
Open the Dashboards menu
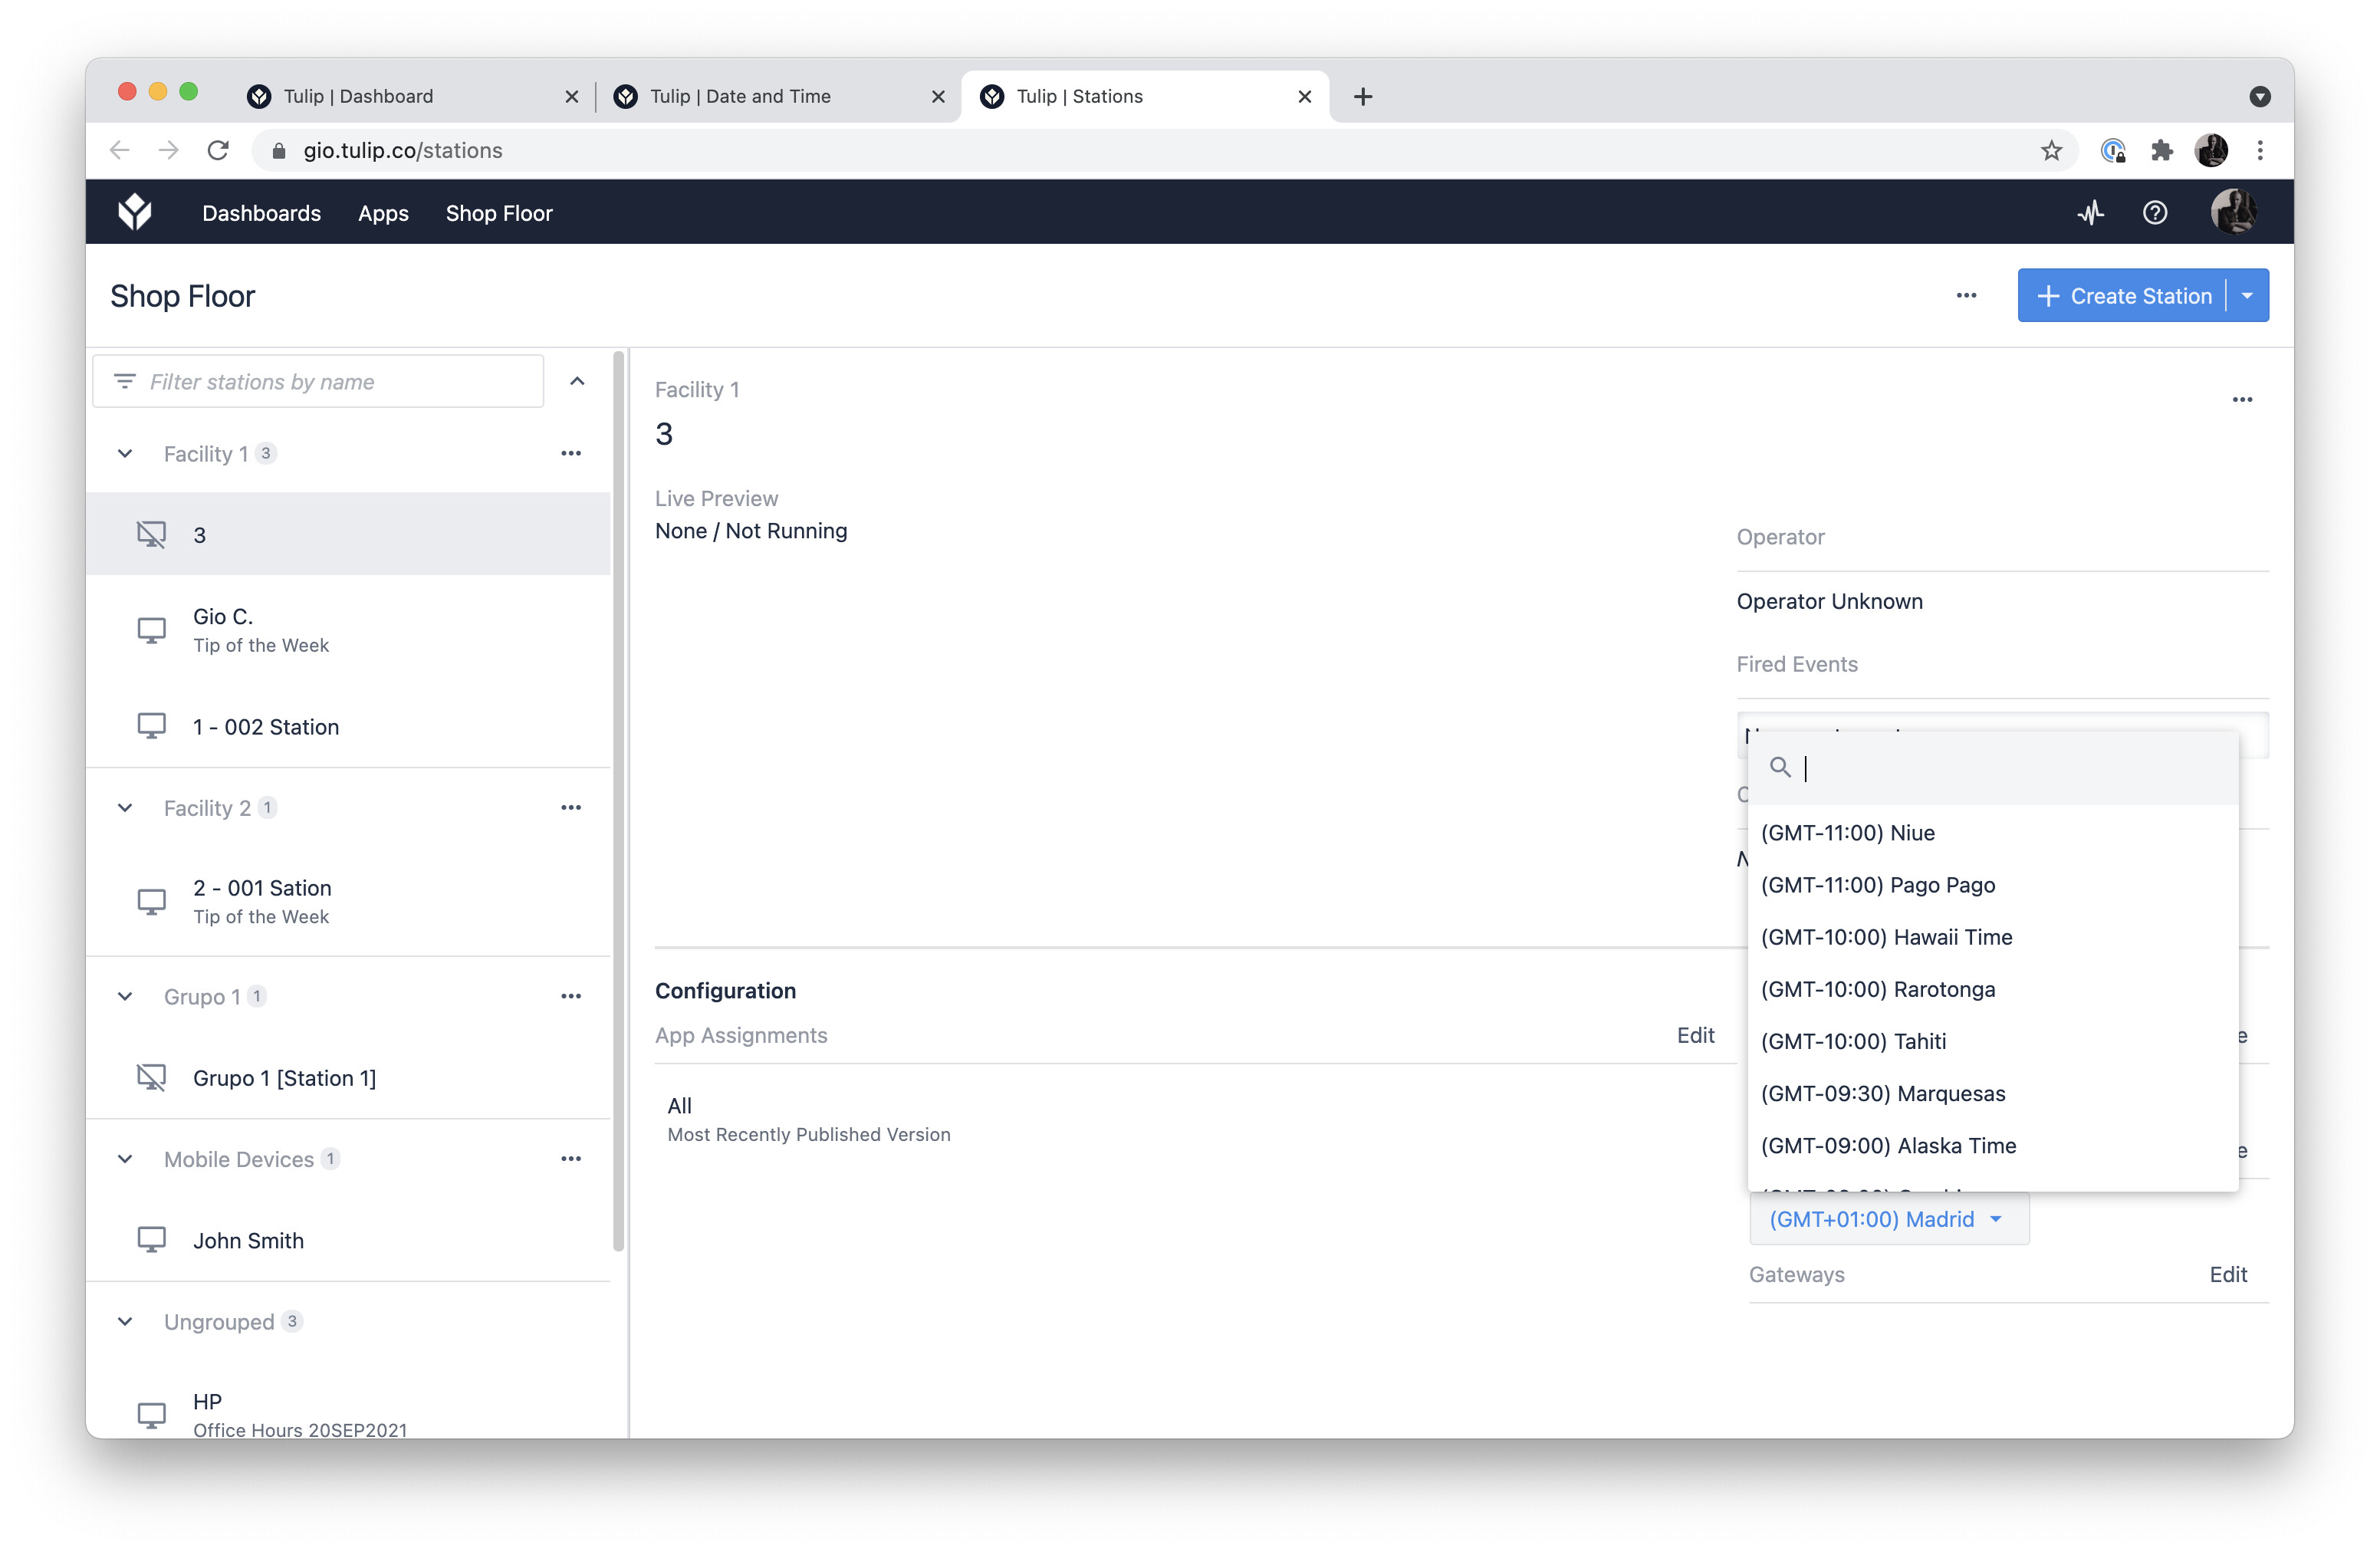[x=261, y=213]
